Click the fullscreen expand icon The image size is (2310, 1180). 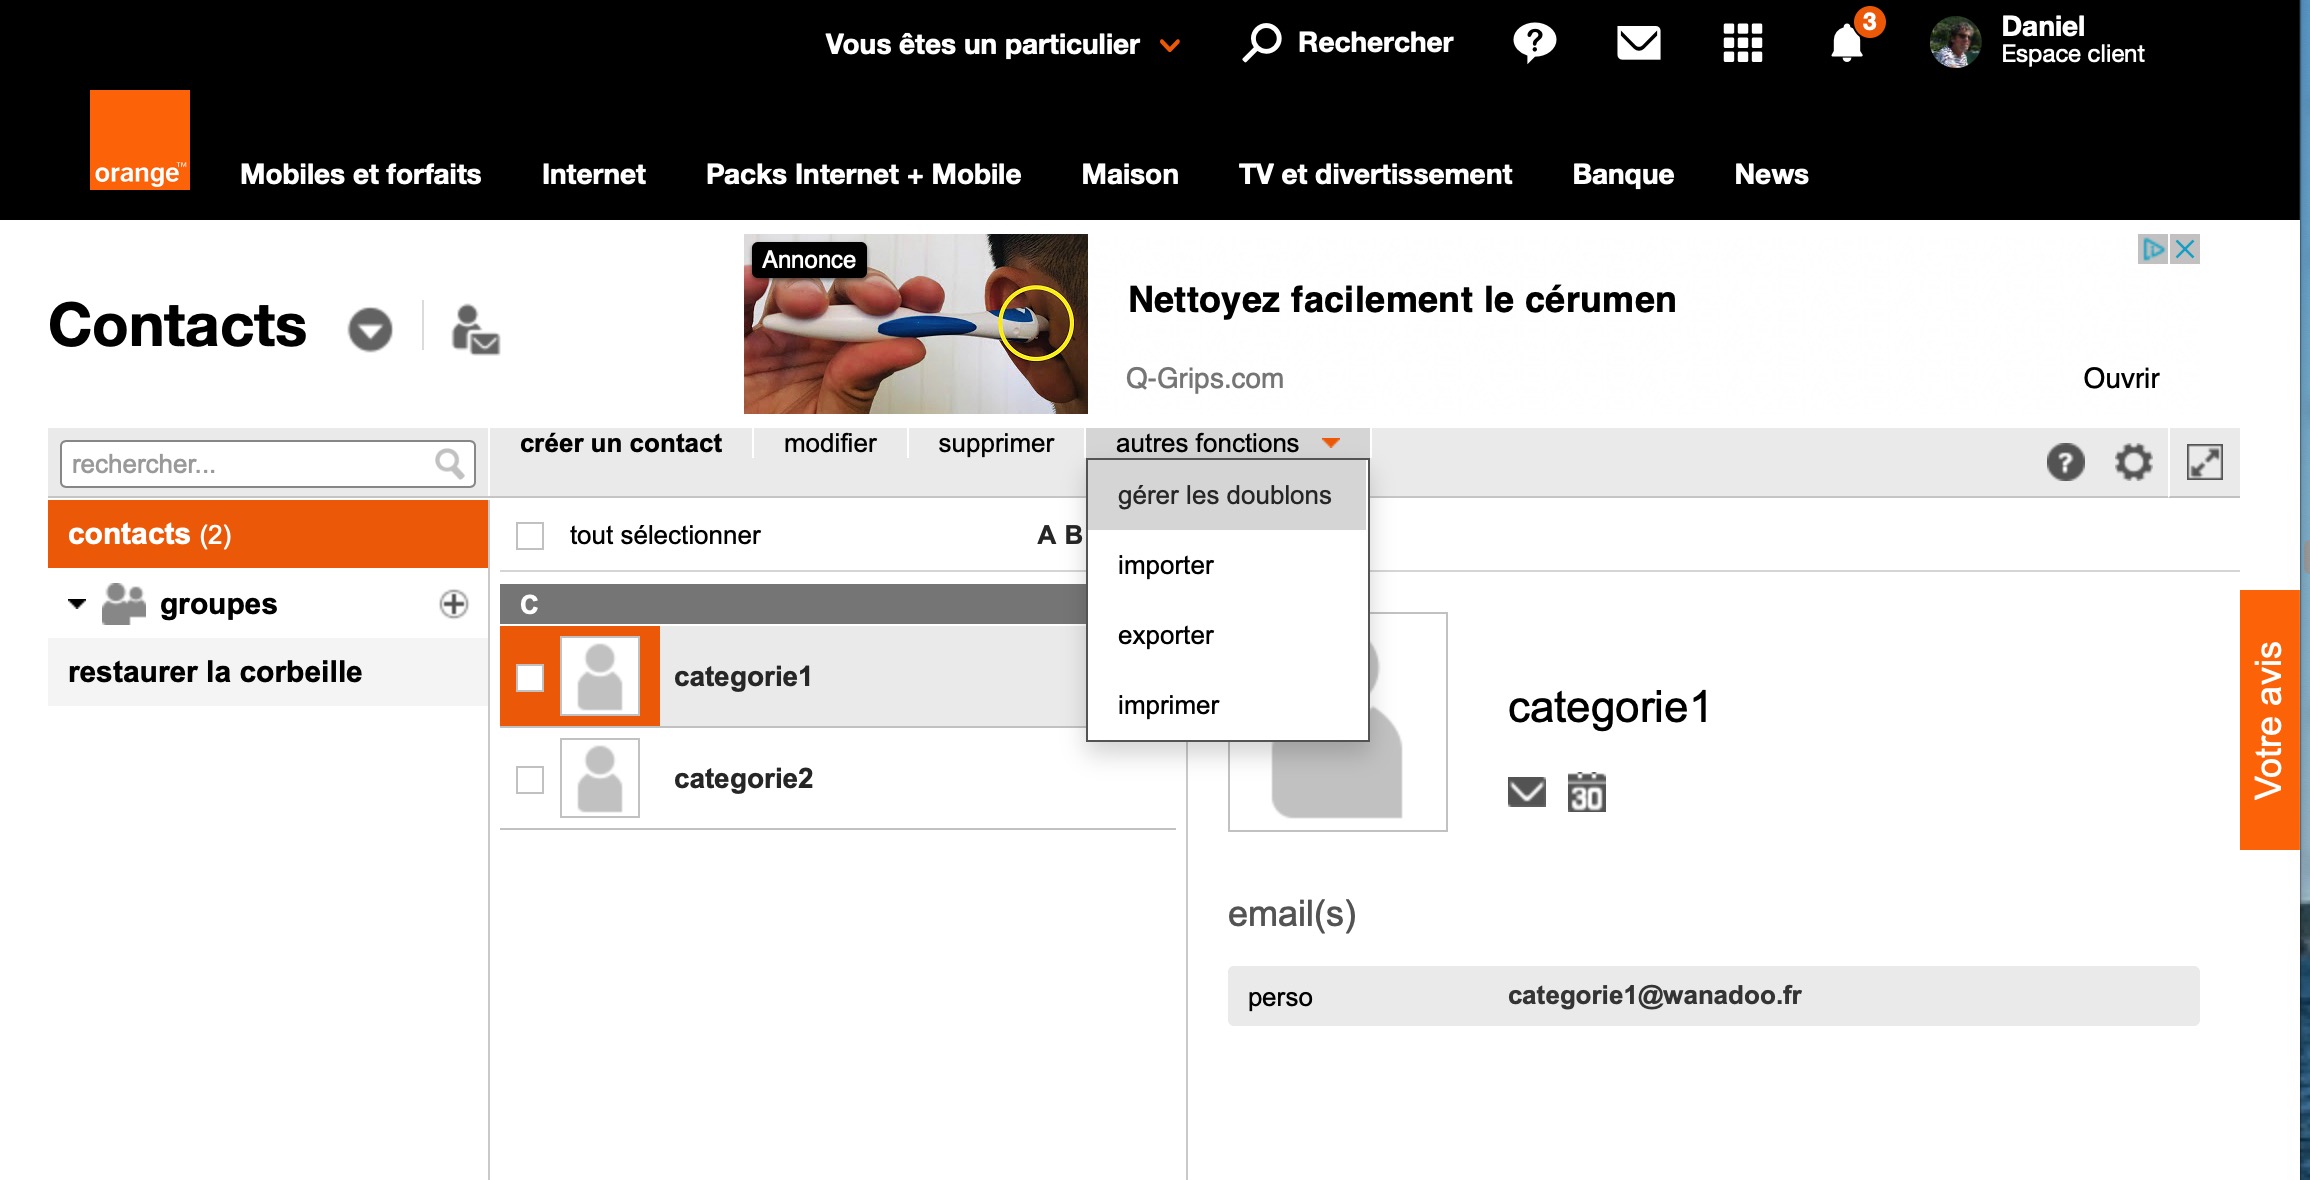(2204, 463)
